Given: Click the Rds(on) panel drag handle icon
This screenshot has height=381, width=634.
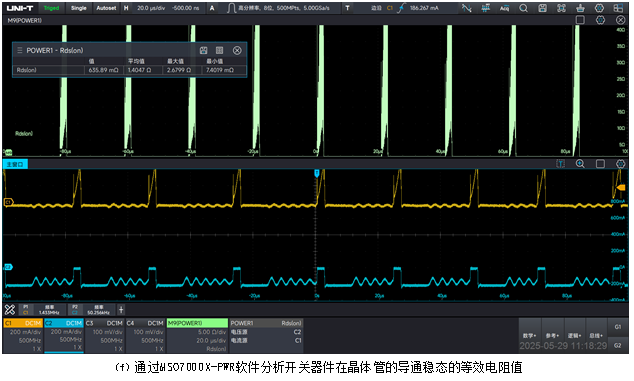Looking at the screenshot, I should point(19,50).
